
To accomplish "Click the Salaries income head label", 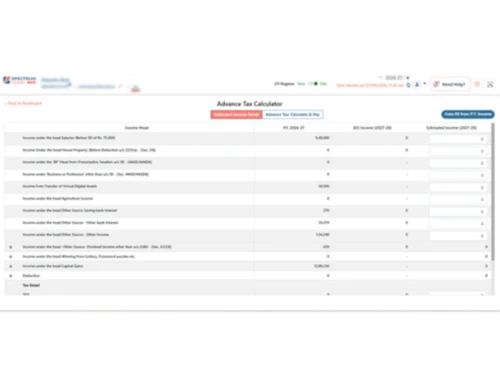I will (69, 138).
